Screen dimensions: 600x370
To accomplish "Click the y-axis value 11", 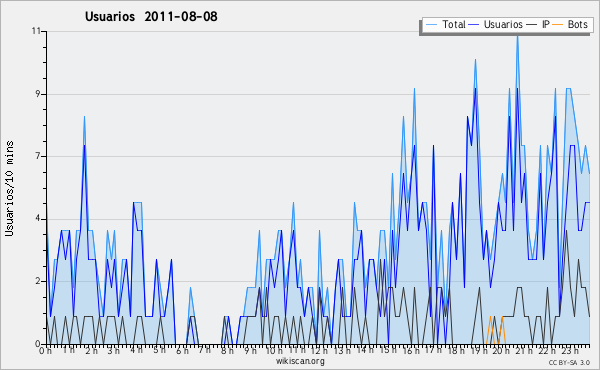I will (36, 31).
